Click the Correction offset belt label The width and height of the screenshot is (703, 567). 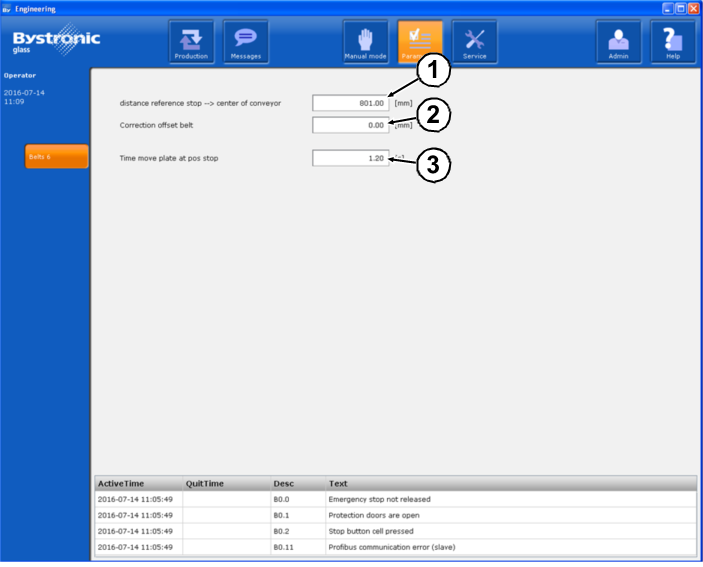156,125
